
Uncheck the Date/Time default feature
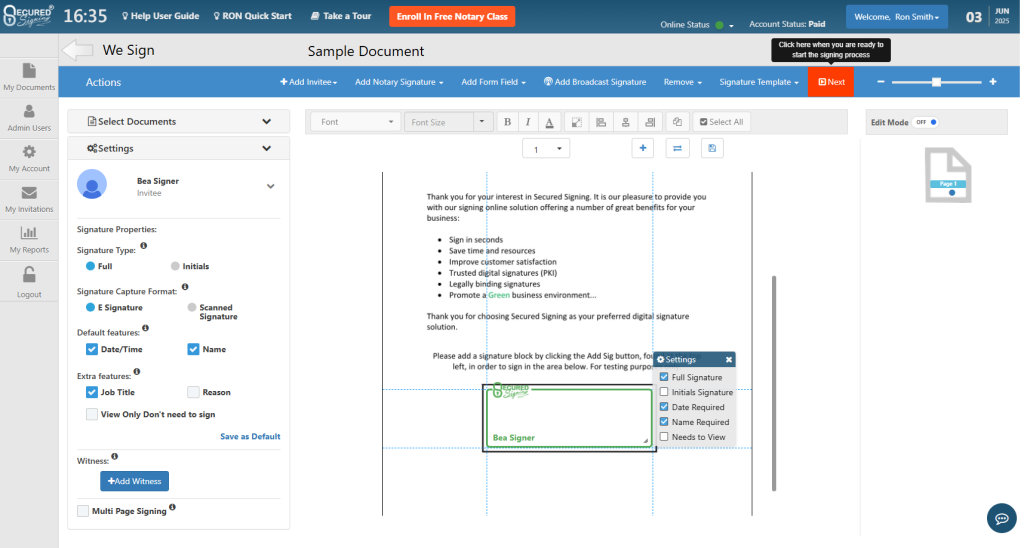(x=92, y=350)
